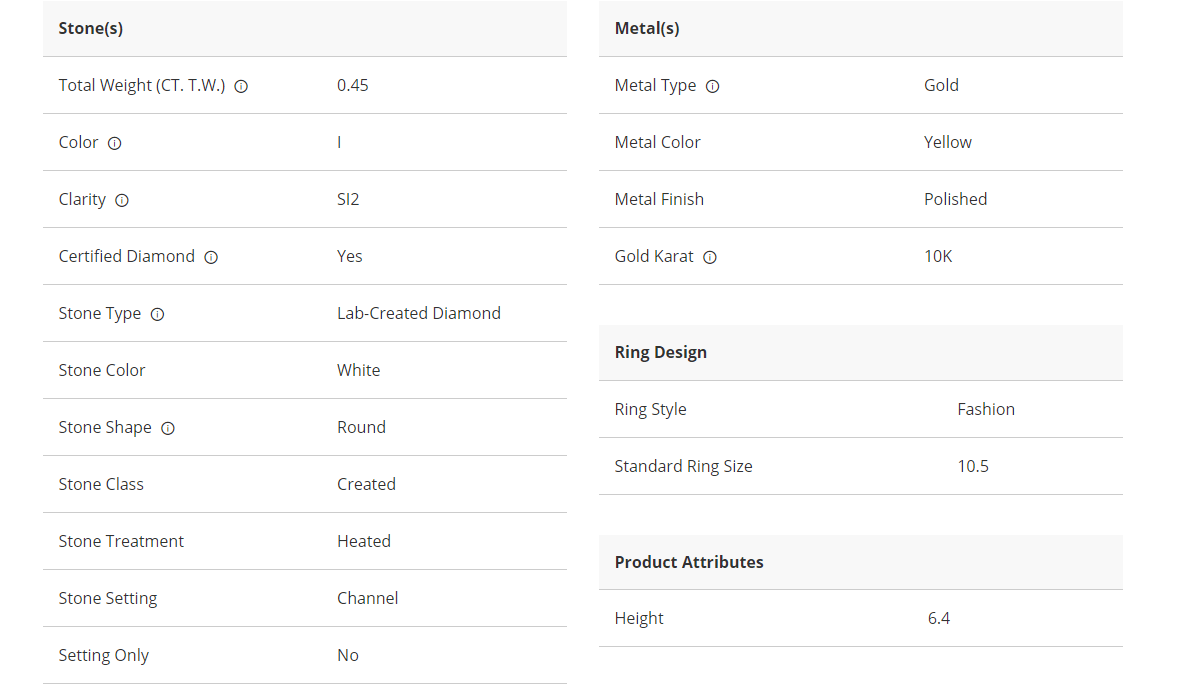This screenshot has width=1203, height=691.
Task: Click the Gold Karat info icon
Action: [x=710, y=257]
